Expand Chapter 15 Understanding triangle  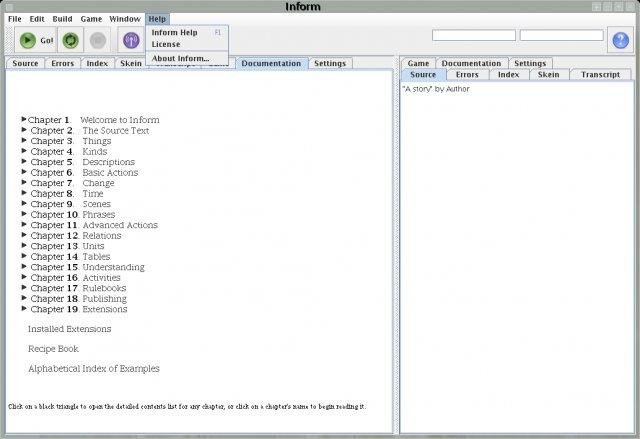24,266
